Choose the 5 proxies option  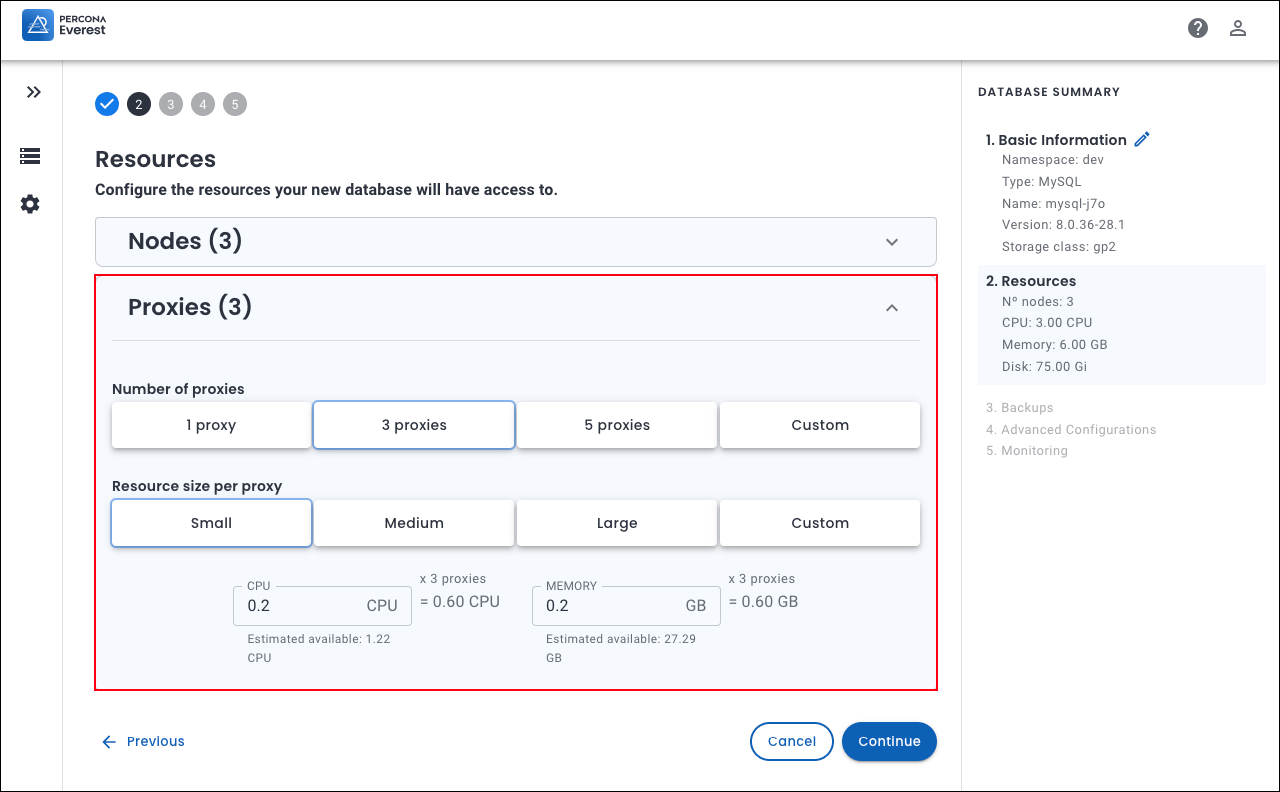click(617, 425)
